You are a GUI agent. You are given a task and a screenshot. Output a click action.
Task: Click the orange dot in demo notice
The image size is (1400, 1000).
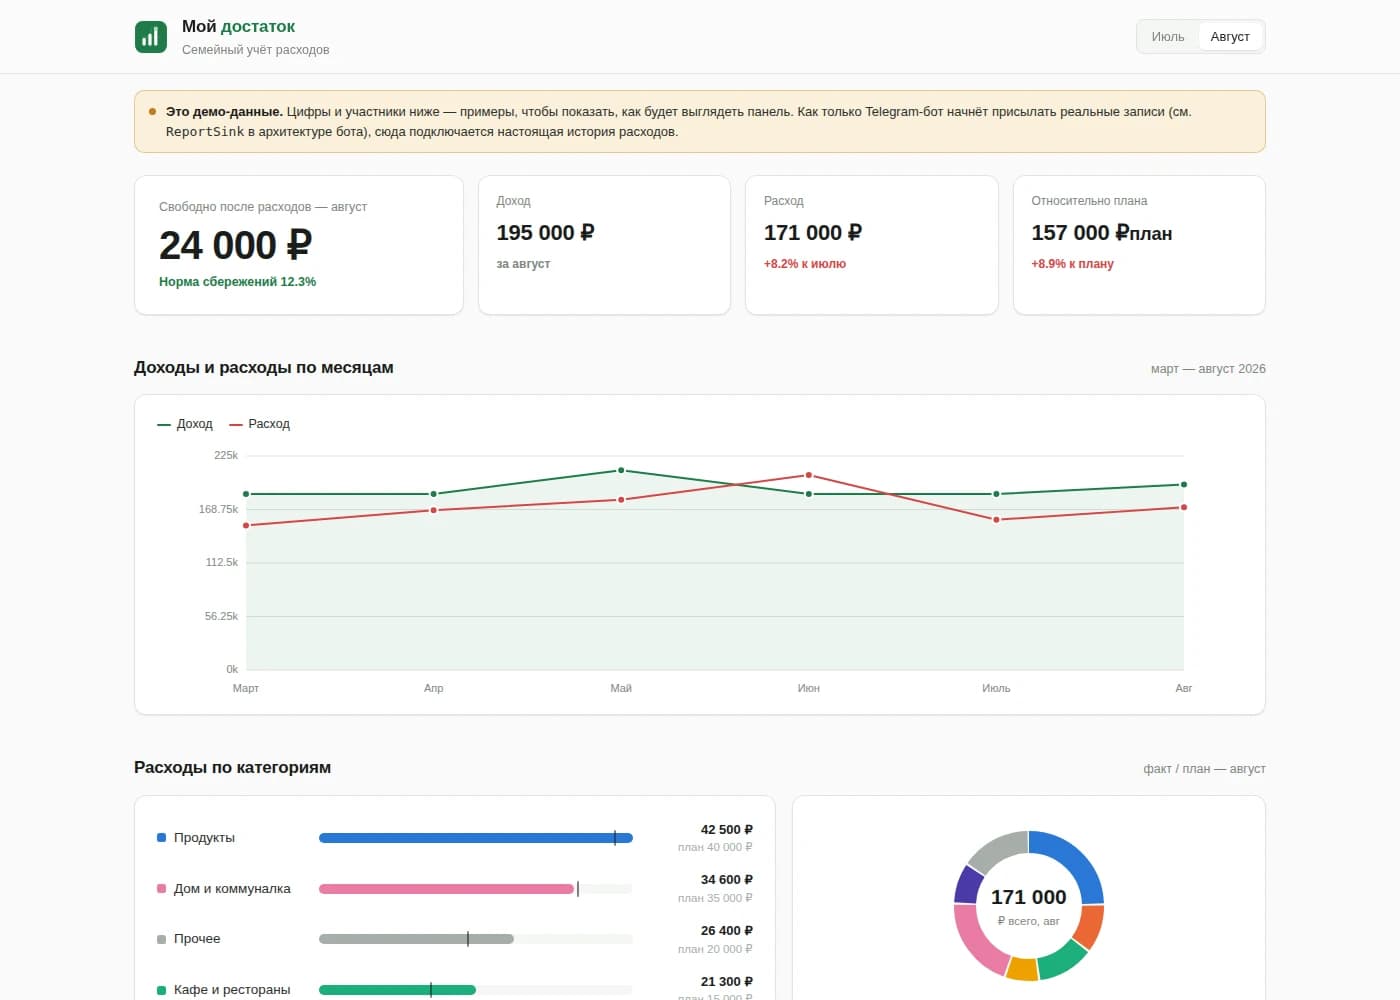coord(152,112)
